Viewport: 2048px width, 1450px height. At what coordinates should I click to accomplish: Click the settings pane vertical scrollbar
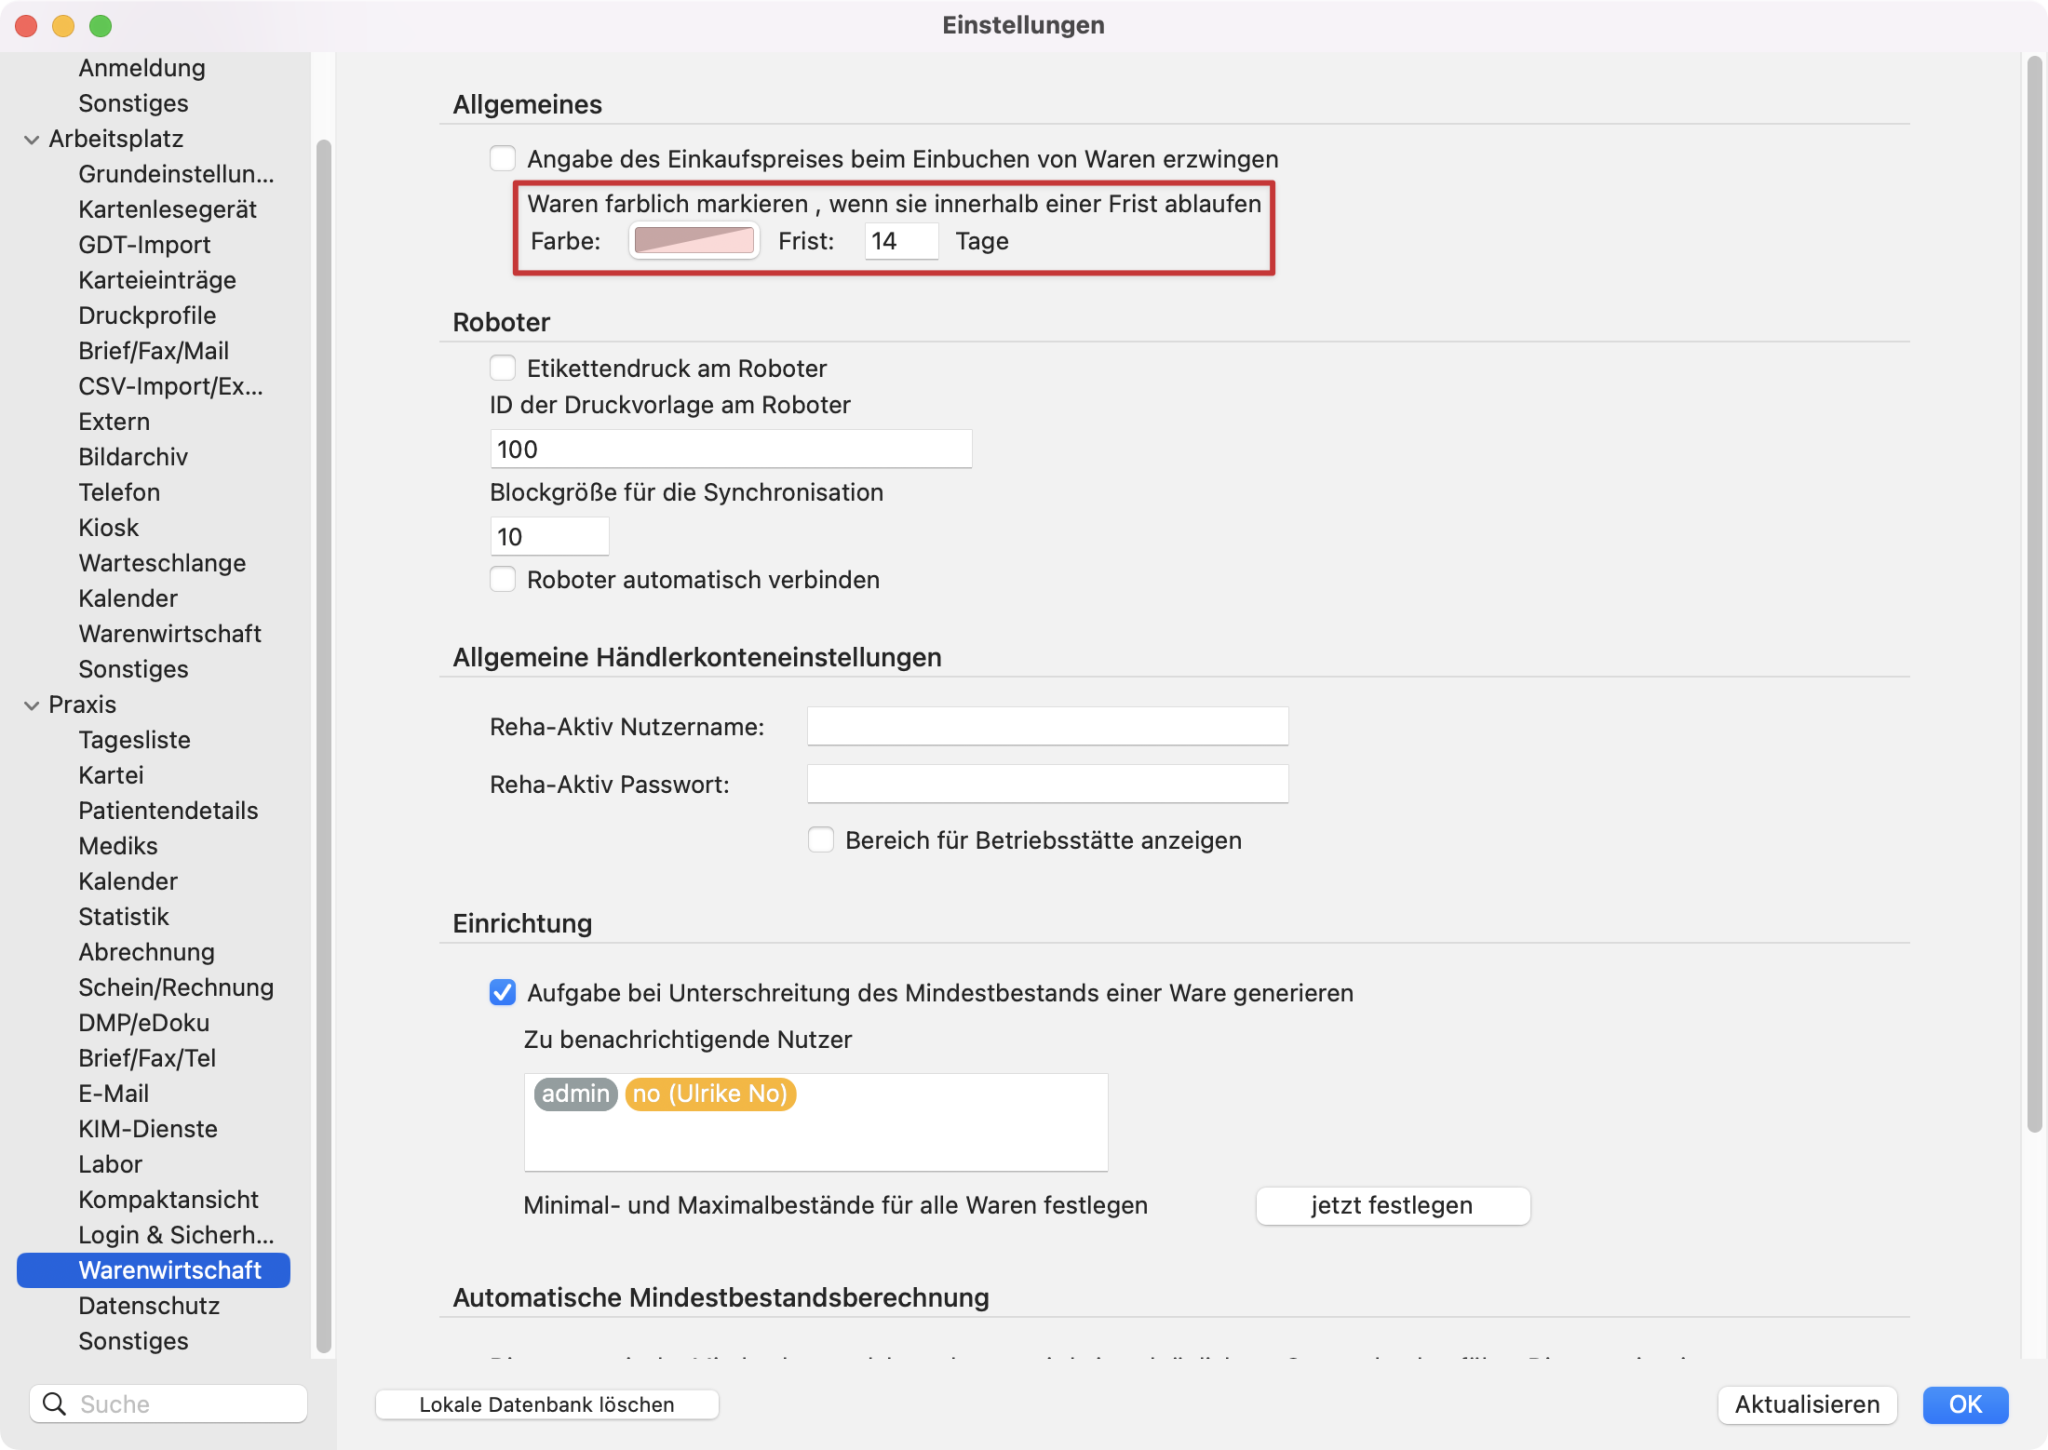pyautogui.click(x=2034, y=595)
